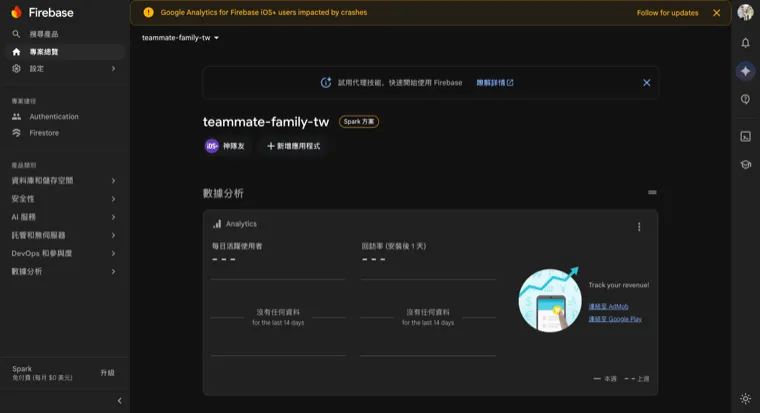
Task: Open the 連結至 AdMob link
Action: pos(608,306)
